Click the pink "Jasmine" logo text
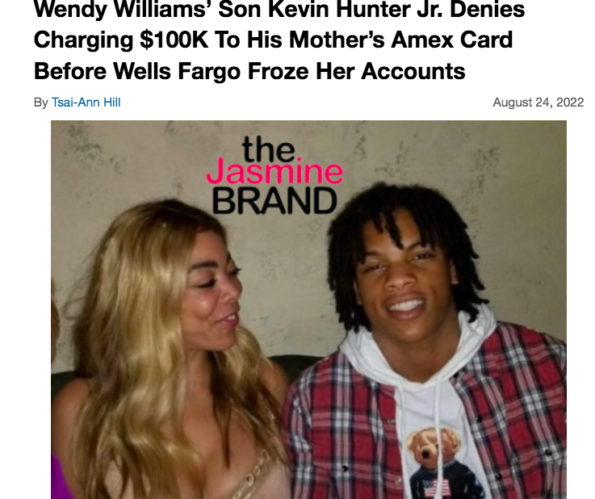The width and height of the screenshot is (595, 499). tap(275, 173)
